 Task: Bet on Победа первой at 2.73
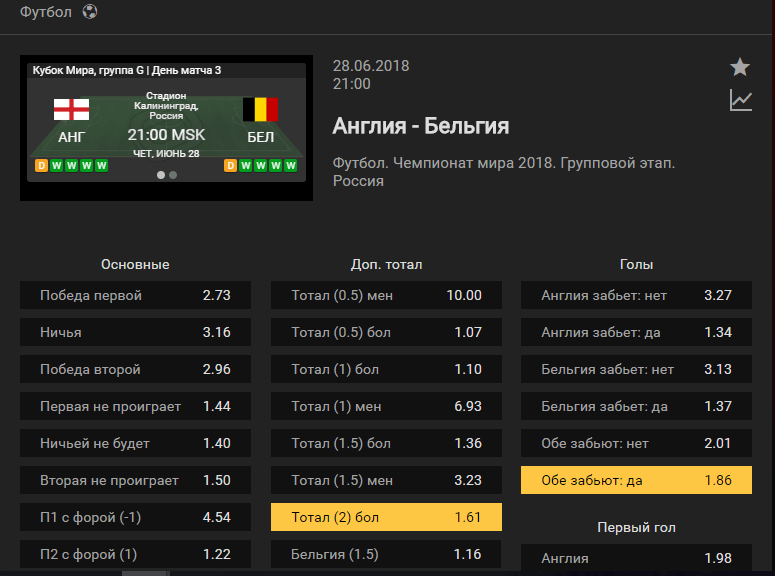(x=135, y=295)
